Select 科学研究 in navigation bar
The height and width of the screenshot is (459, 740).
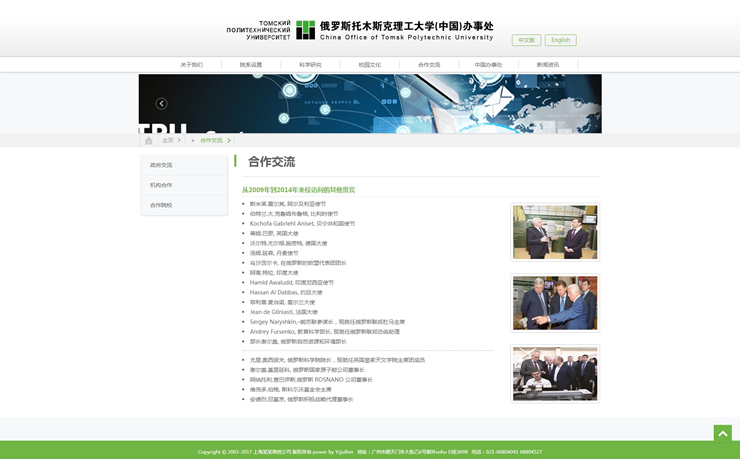(x=310, y=65)
